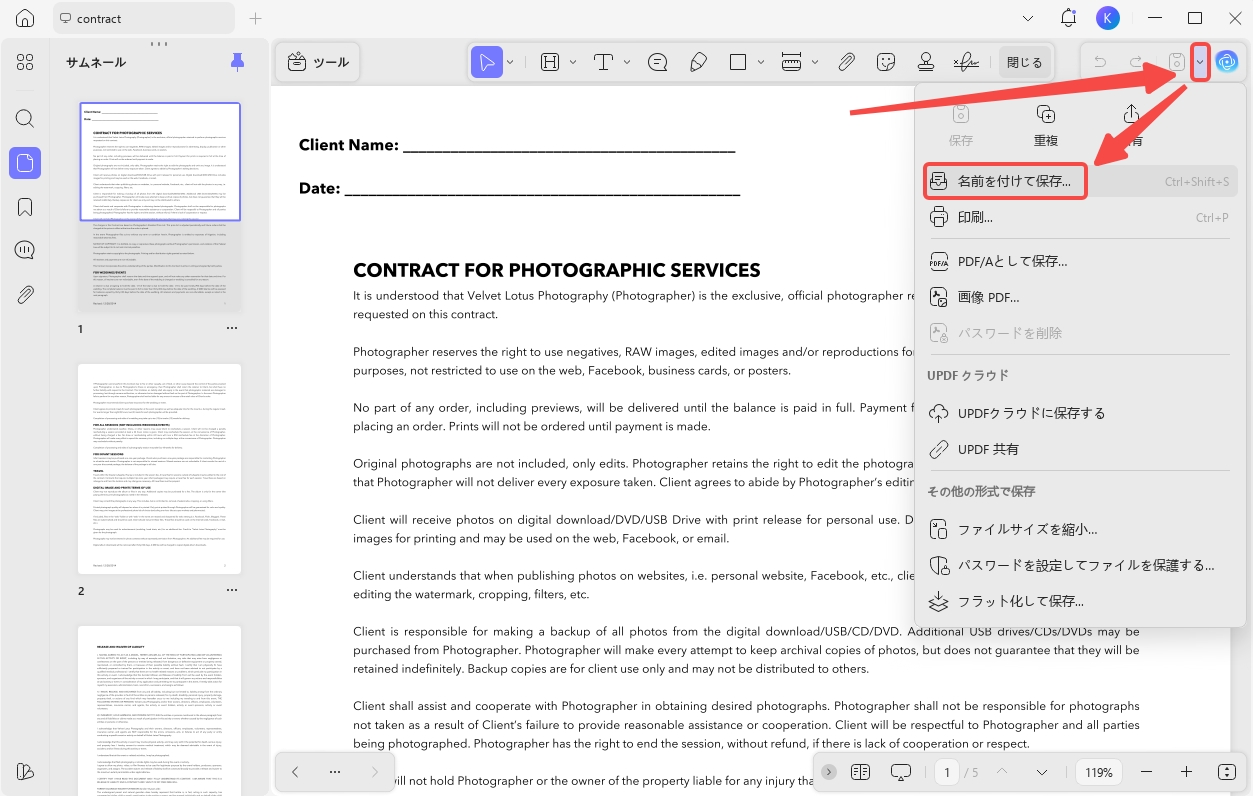1253x796 pixels.
Task: Click the 重複 duplicate icon in menu
Action: coord(1046,113)
